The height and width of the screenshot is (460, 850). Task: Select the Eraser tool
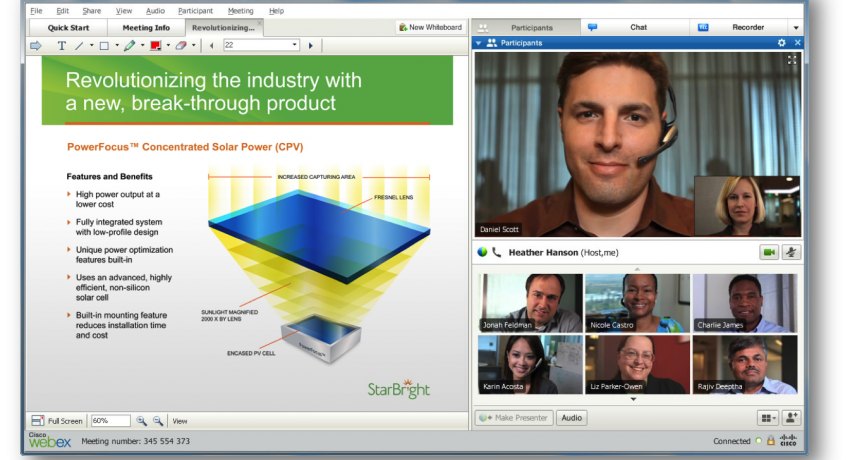click(x=180, y=45)
